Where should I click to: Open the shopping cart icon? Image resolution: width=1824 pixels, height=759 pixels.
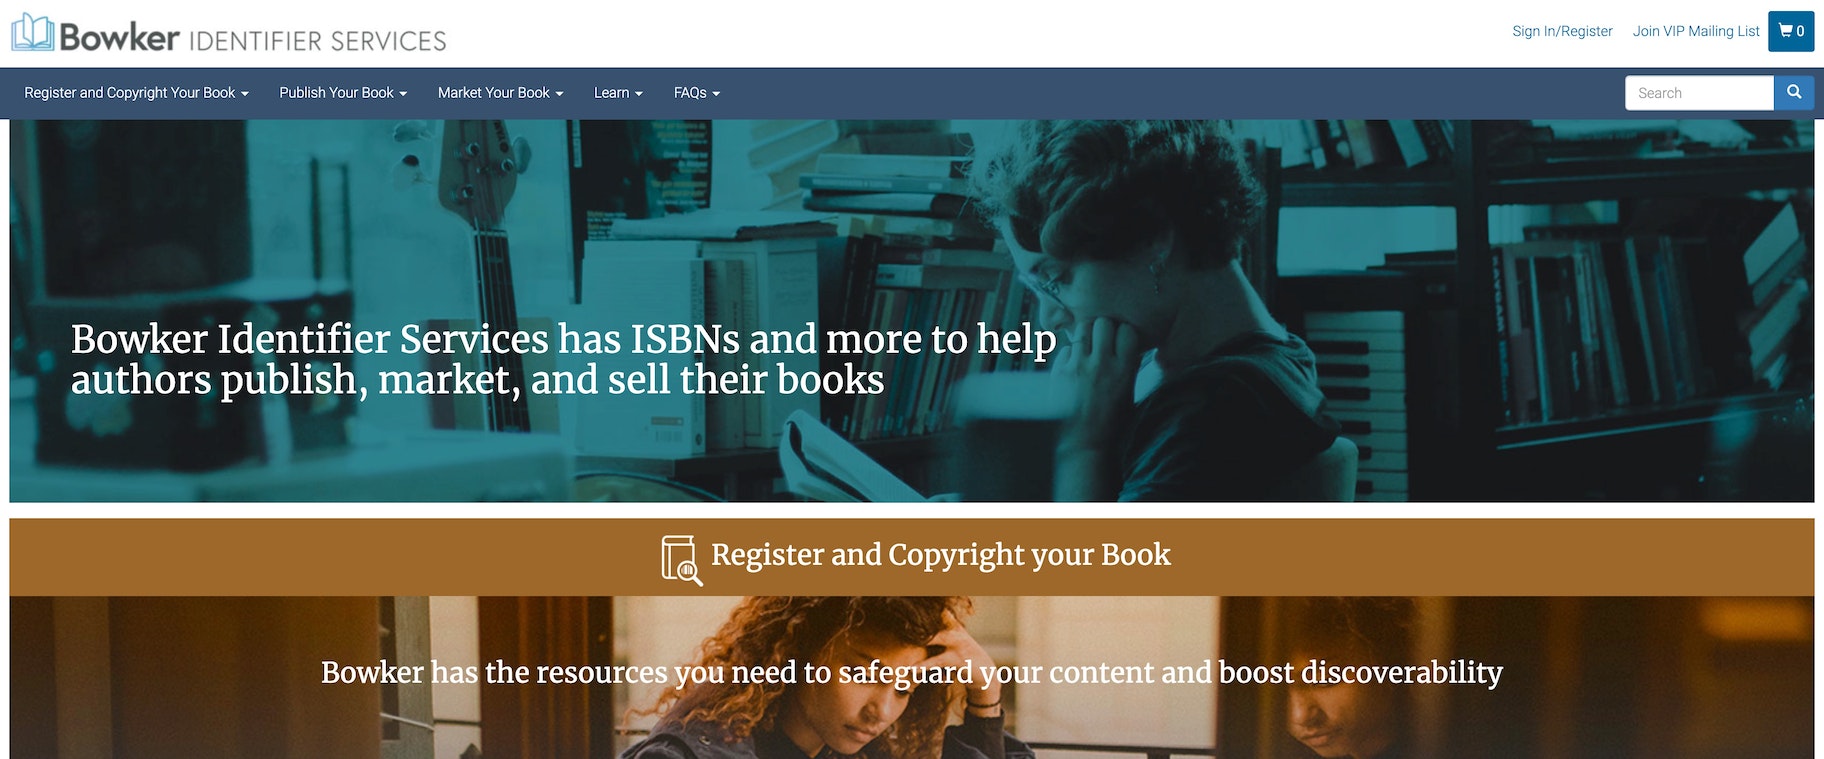(x=1785, y=31)
